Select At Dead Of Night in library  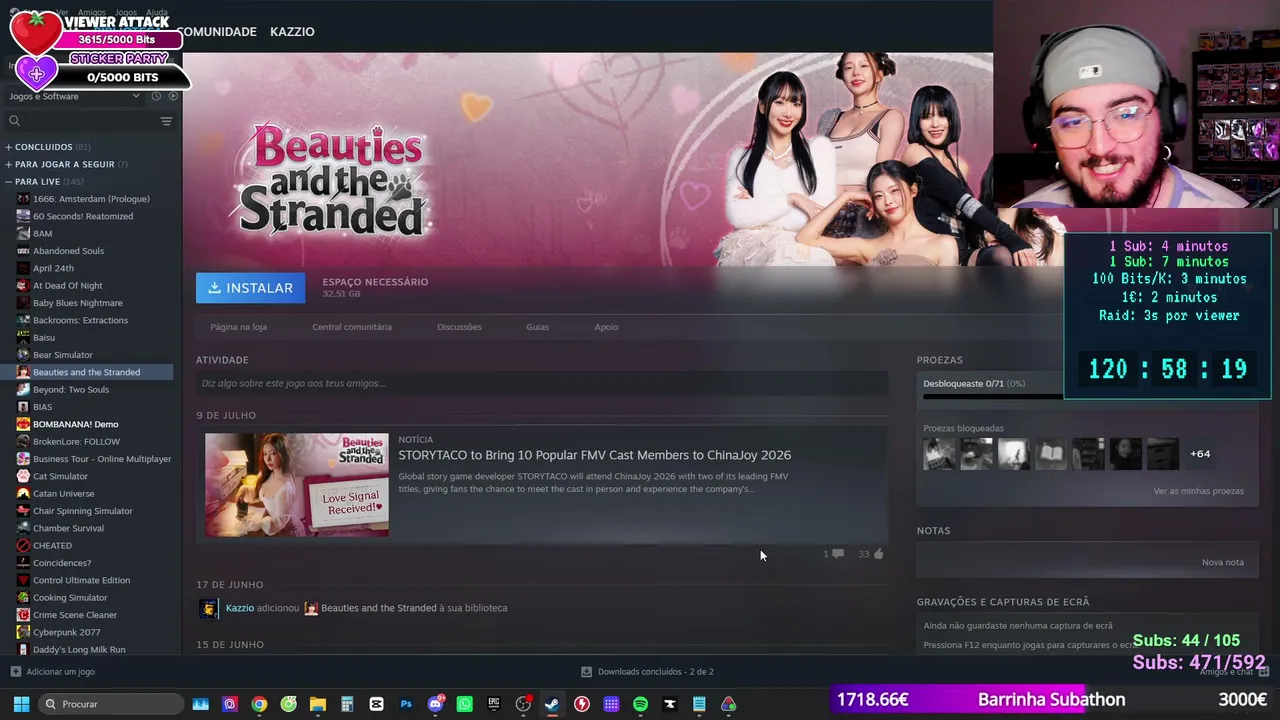click(68, 286)
